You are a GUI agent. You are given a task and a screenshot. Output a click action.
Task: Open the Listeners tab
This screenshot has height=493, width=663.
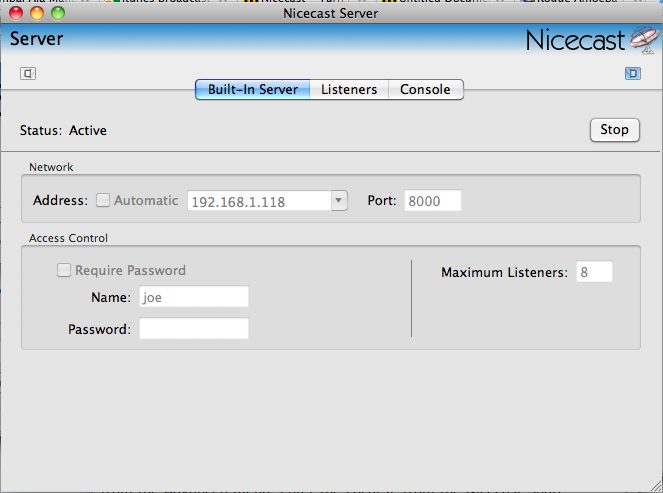(349, 90)
